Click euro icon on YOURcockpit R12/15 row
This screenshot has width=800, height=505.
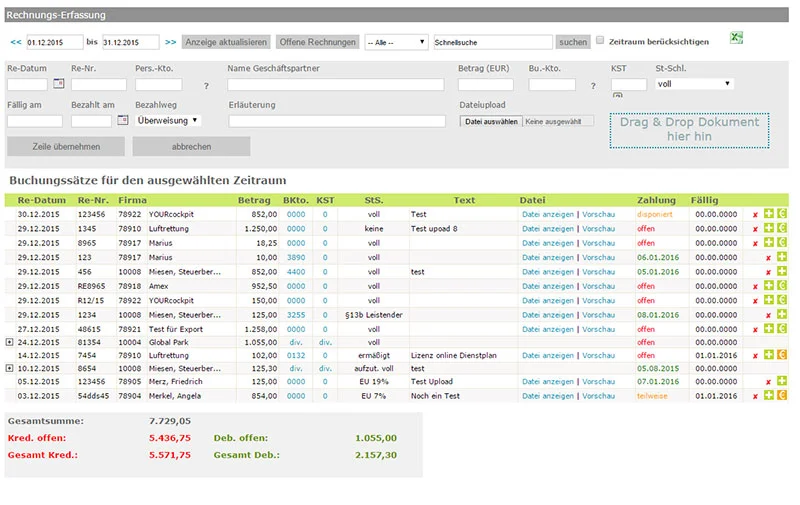(782, 299)
